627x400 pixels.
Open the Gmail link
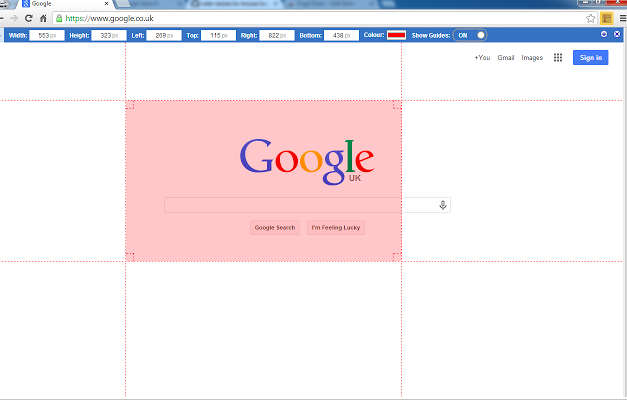point(505,58)
